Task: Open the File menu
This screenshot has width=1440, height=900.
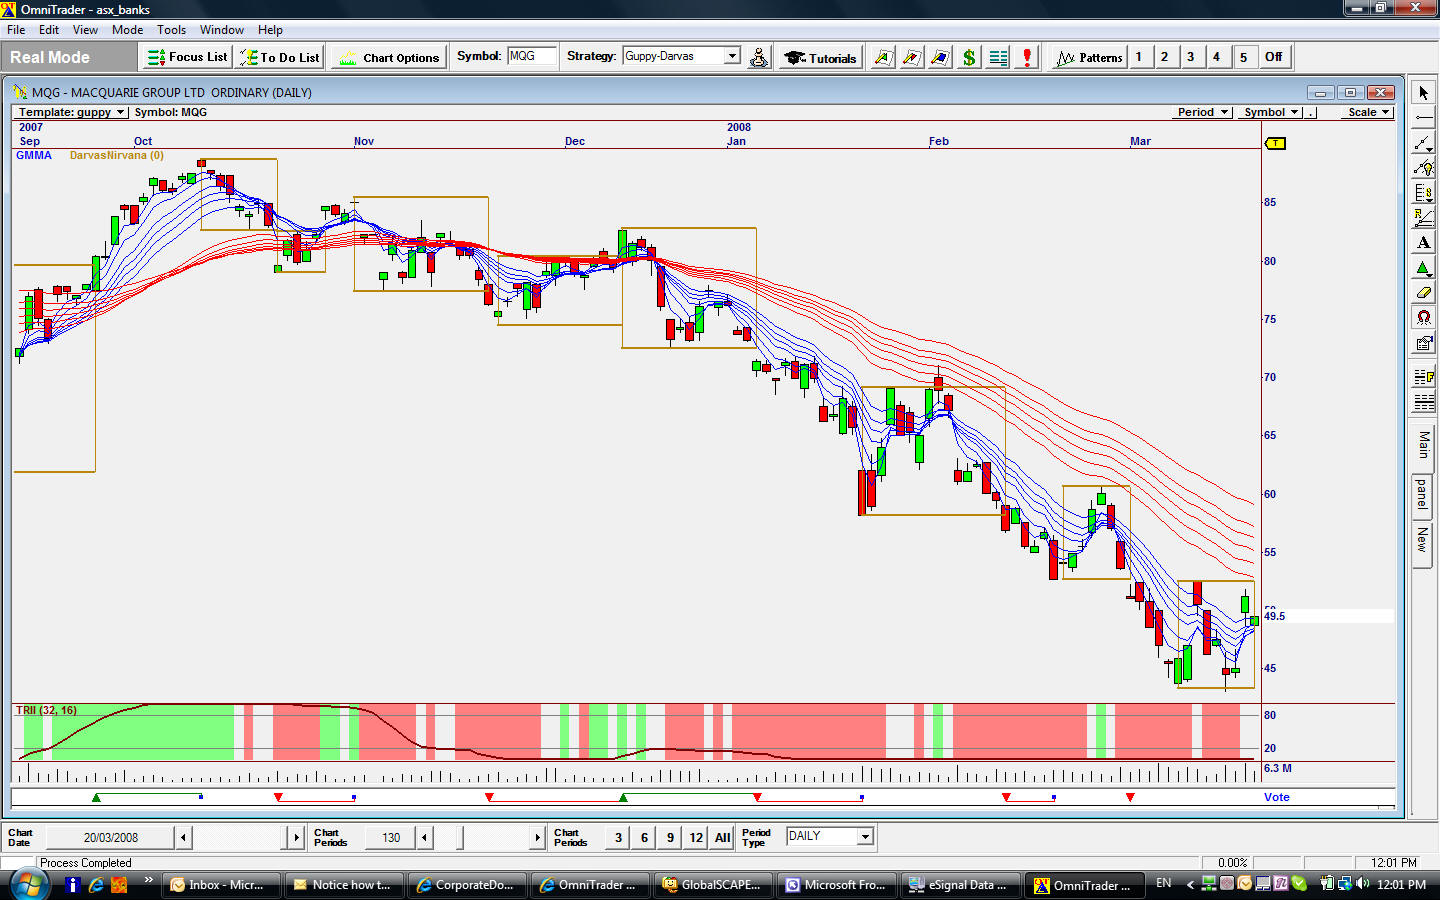Action: [x=16, y=30]
